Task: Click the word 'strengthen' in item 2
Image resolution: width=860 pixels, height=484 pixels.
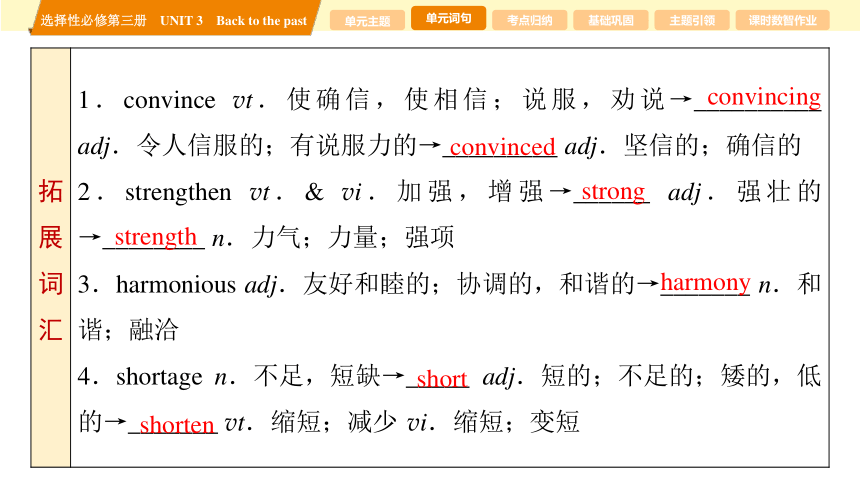Action: click(x=178, y=192)
